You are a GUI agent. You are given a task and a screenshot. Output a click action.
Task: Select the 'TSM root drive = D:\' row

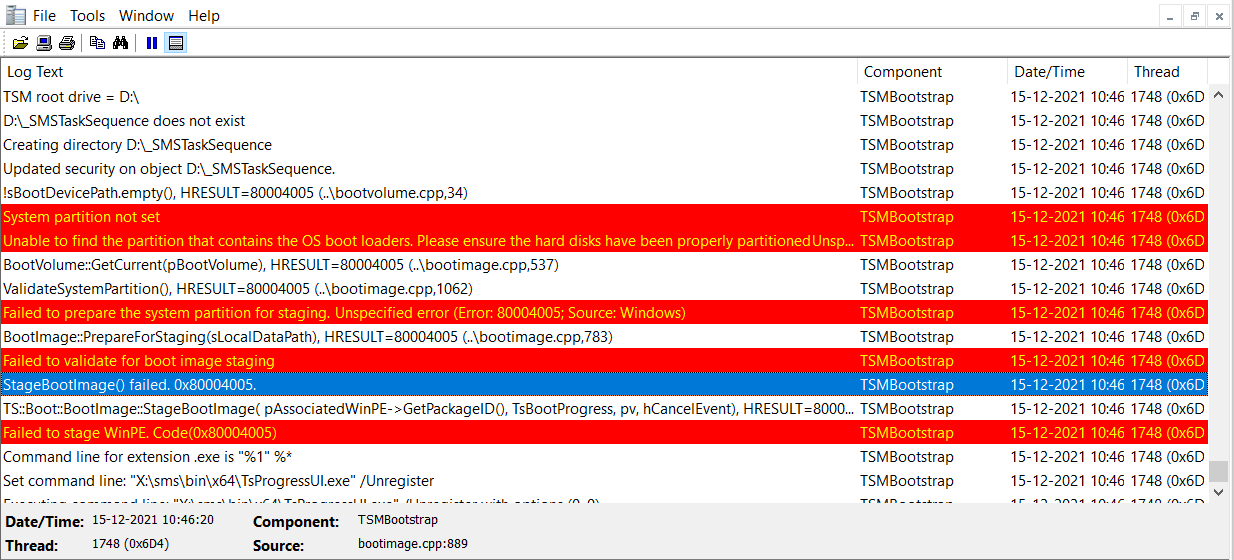pyautogui.click(x=604, y=97)
